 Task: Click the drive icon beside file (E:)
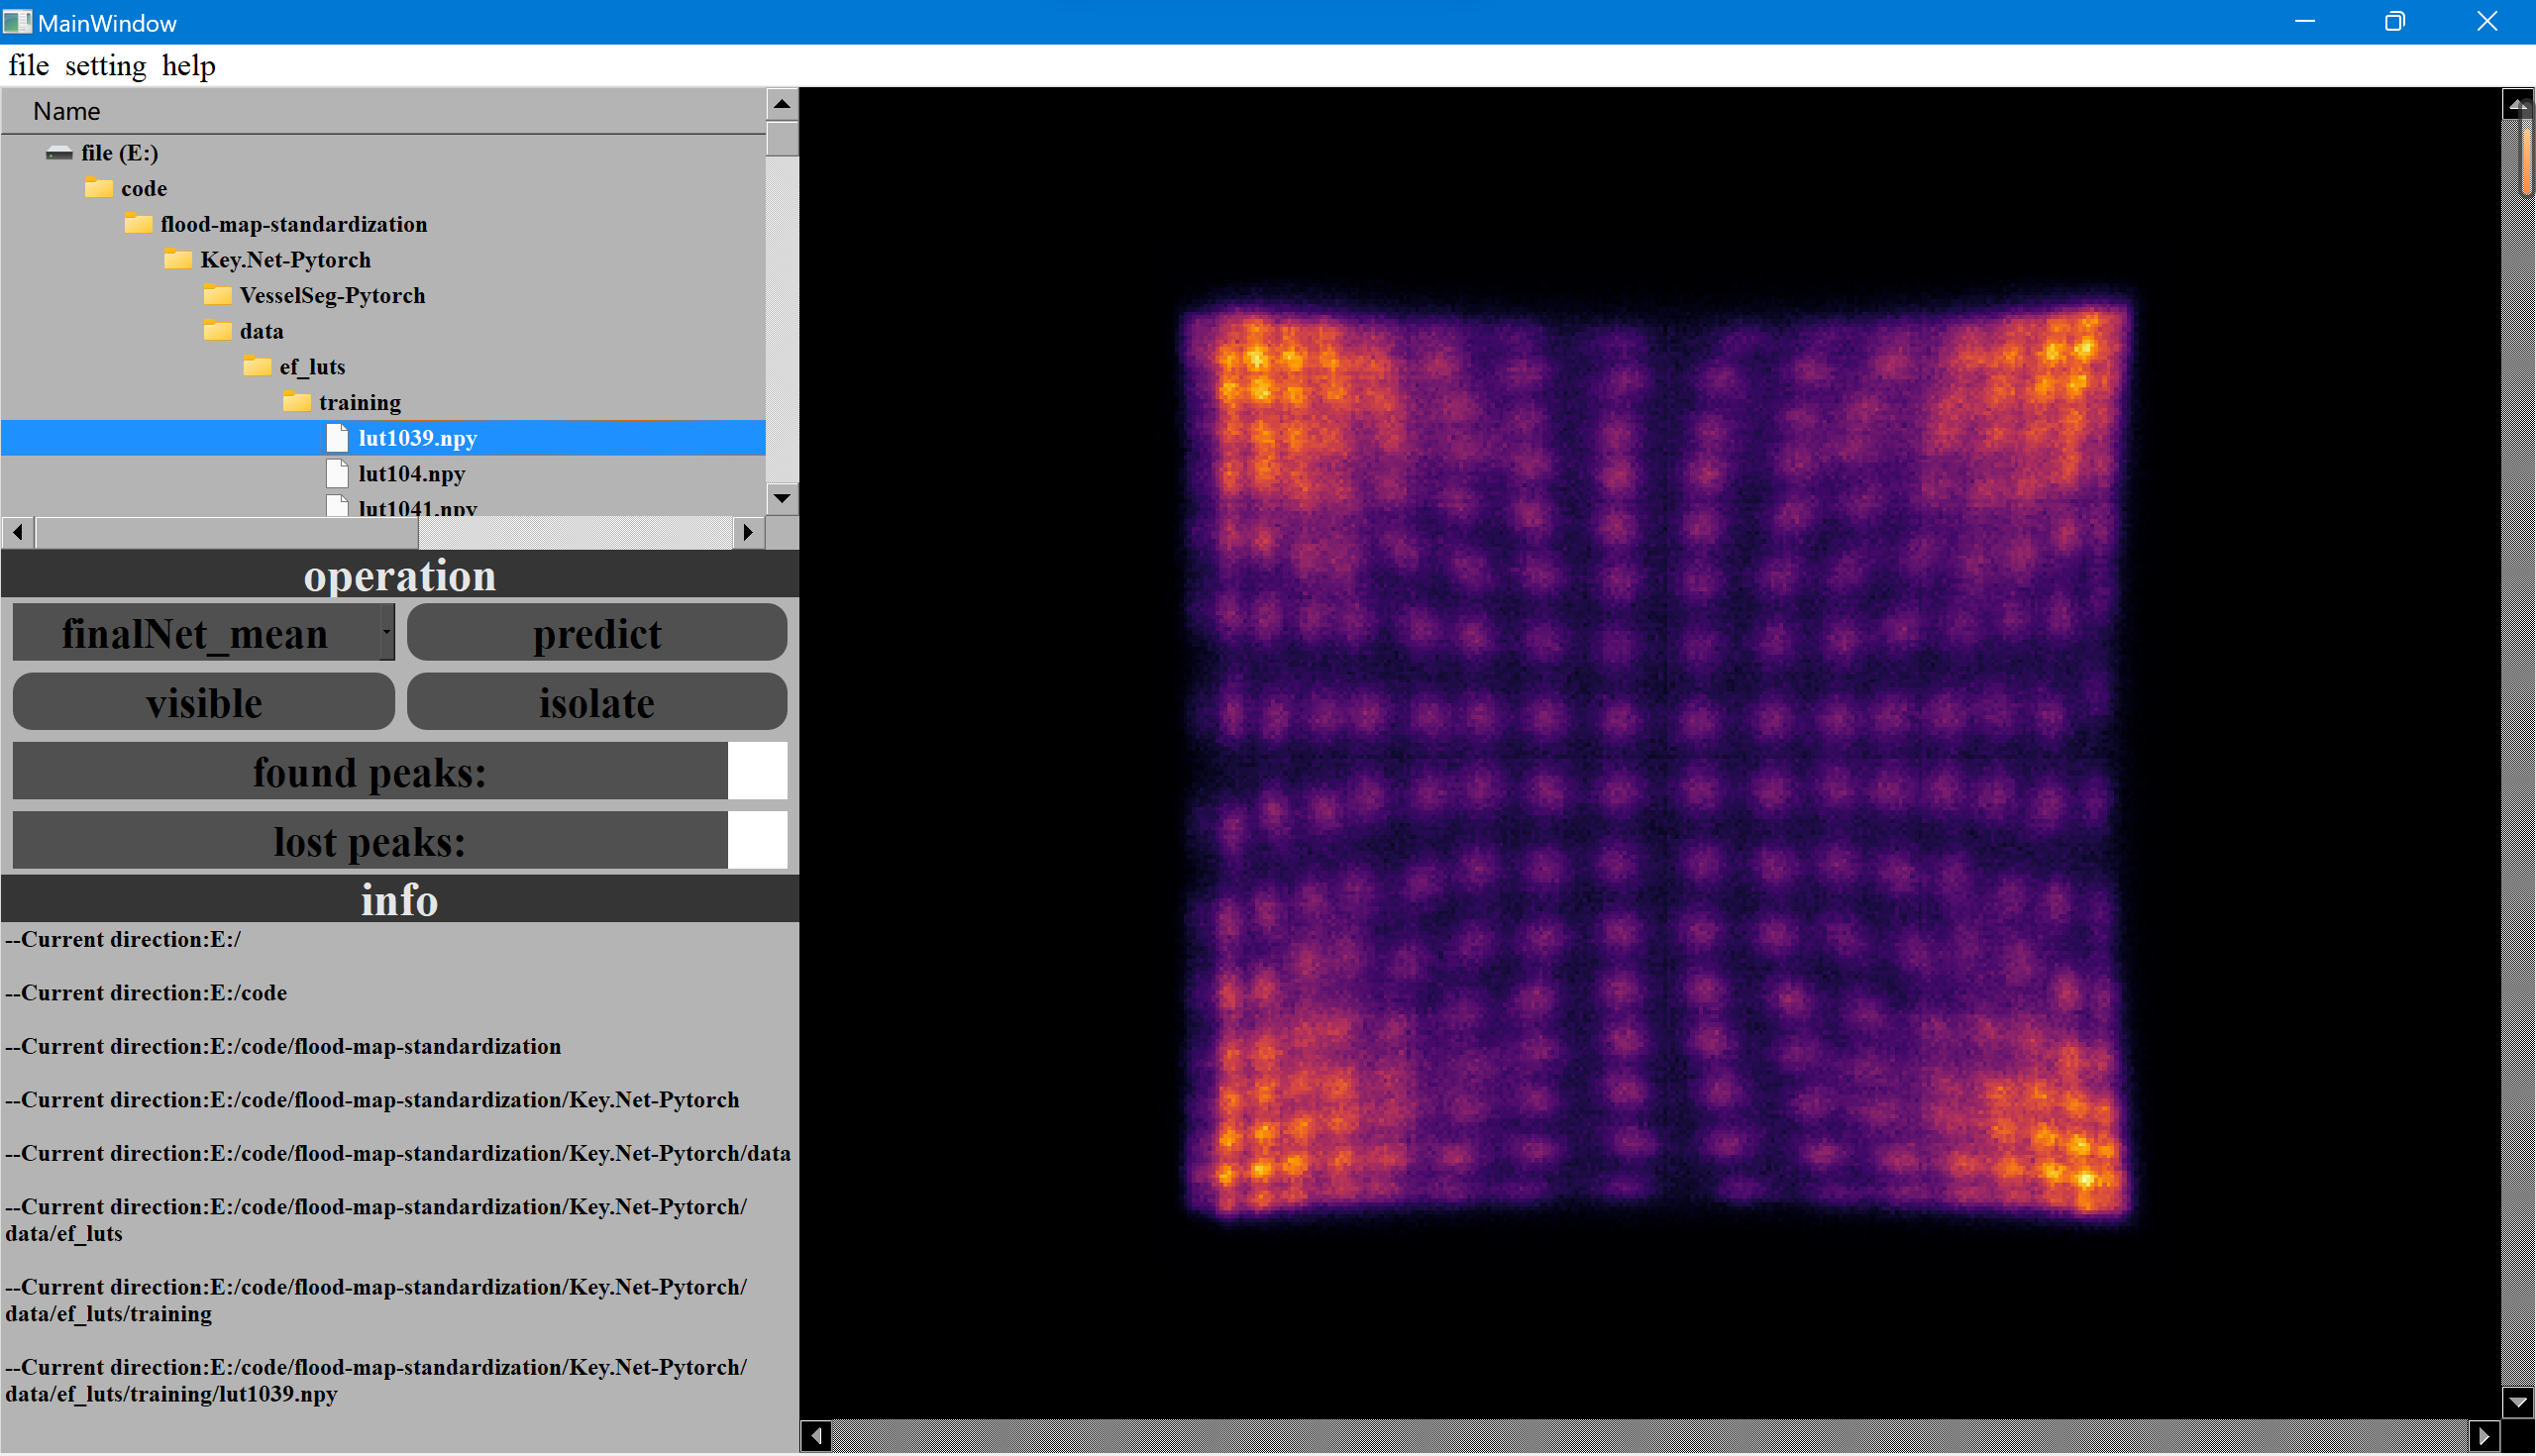tap(59, 153)
